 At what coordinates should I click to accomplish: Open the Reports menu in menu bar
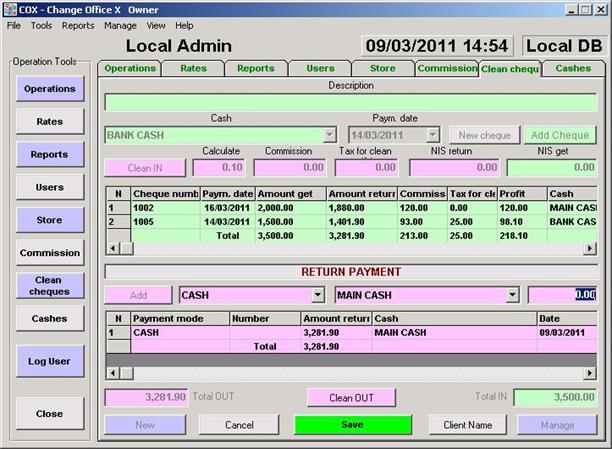(x=77, y=25)
